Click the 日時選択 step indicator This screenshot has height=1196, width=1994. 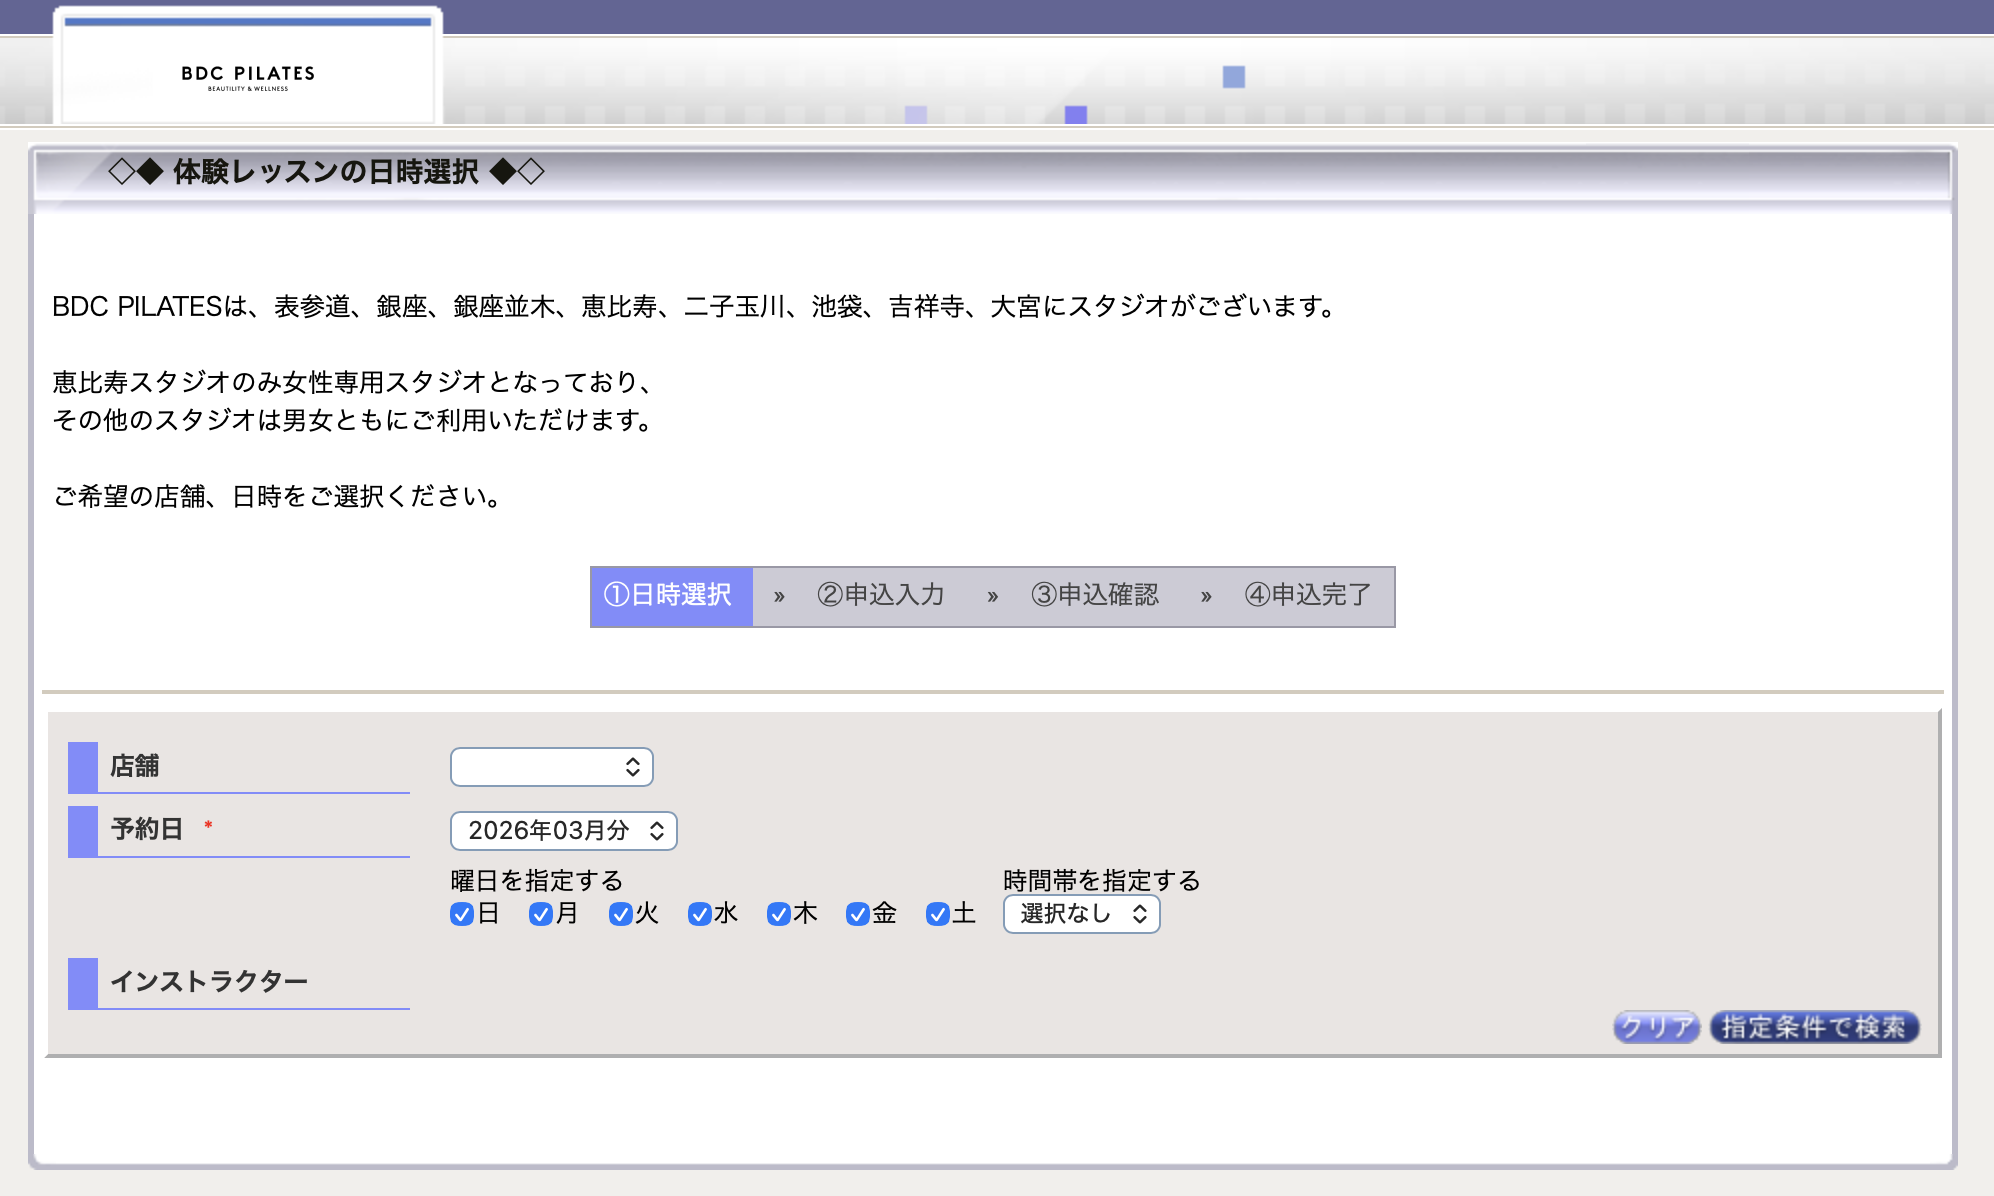(671, 596)
